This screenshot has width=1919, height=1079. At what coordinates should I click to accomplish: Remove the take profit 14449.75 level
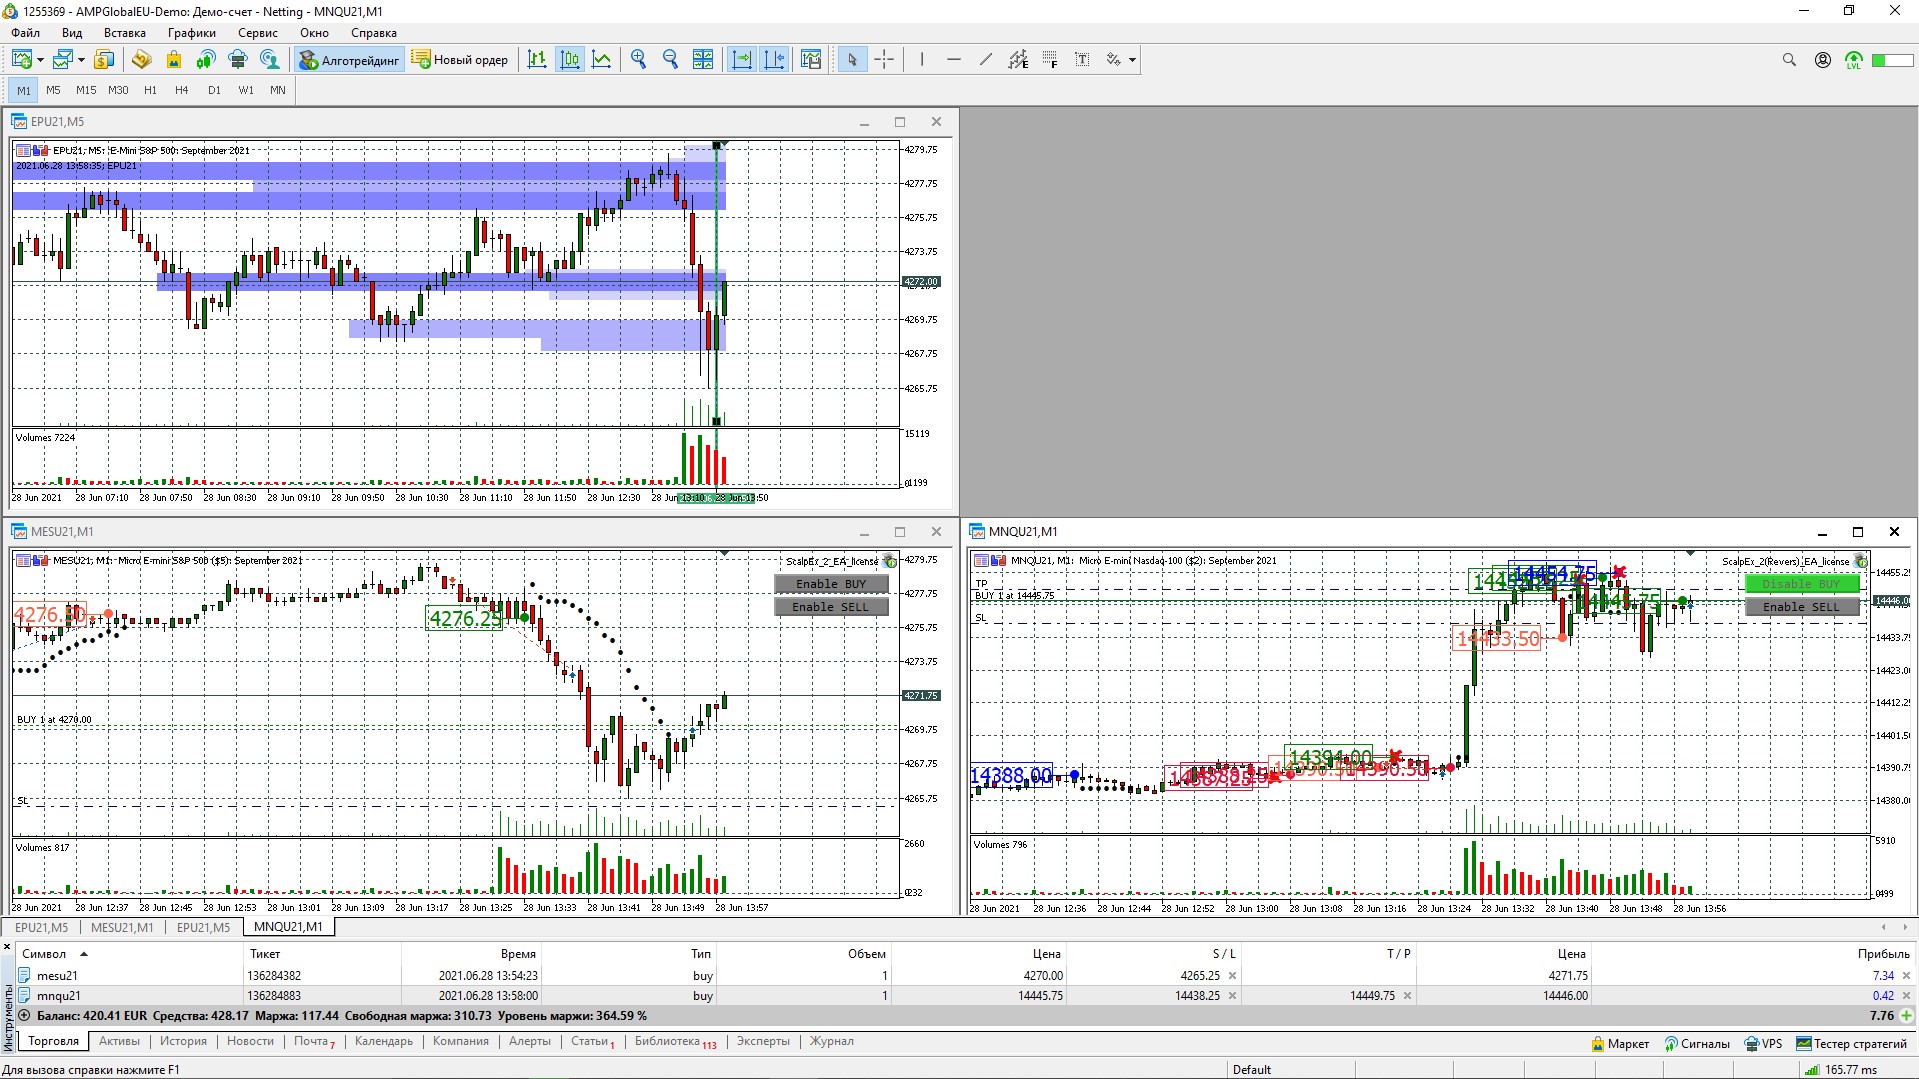pyautogui.click(x=1407, y=996)
